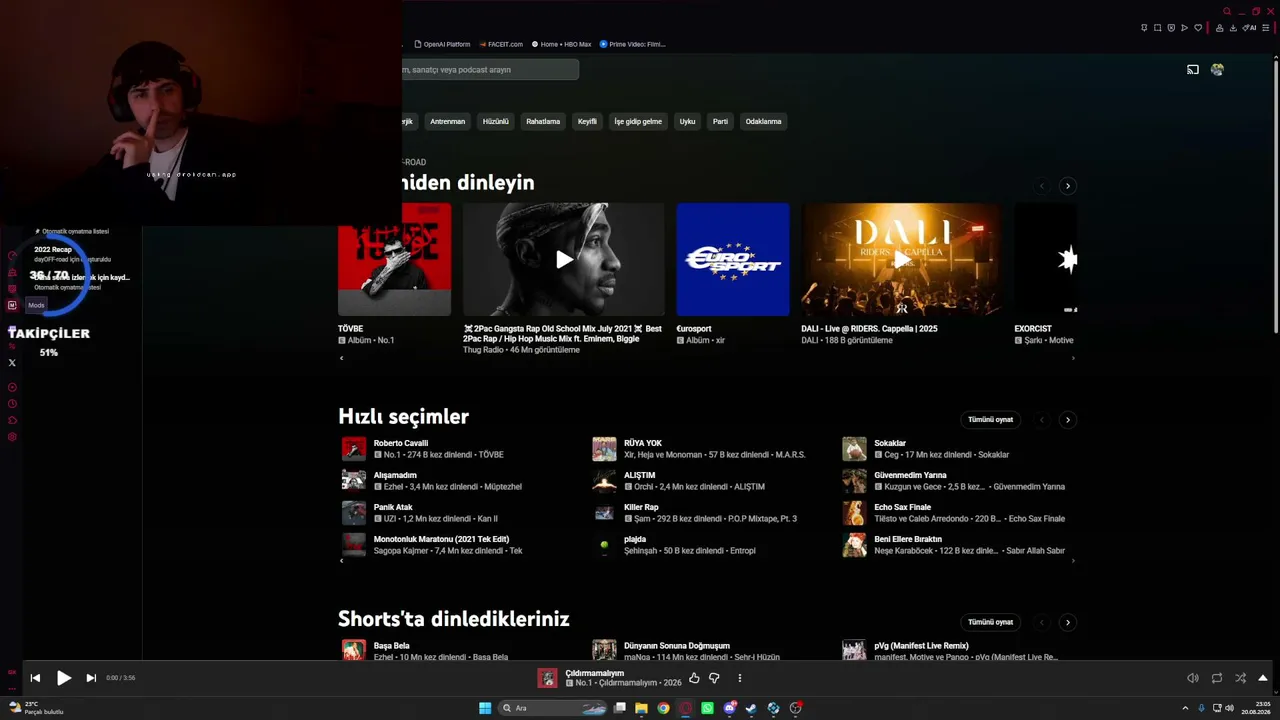Select the Parti mood chip

click(720, 122)
